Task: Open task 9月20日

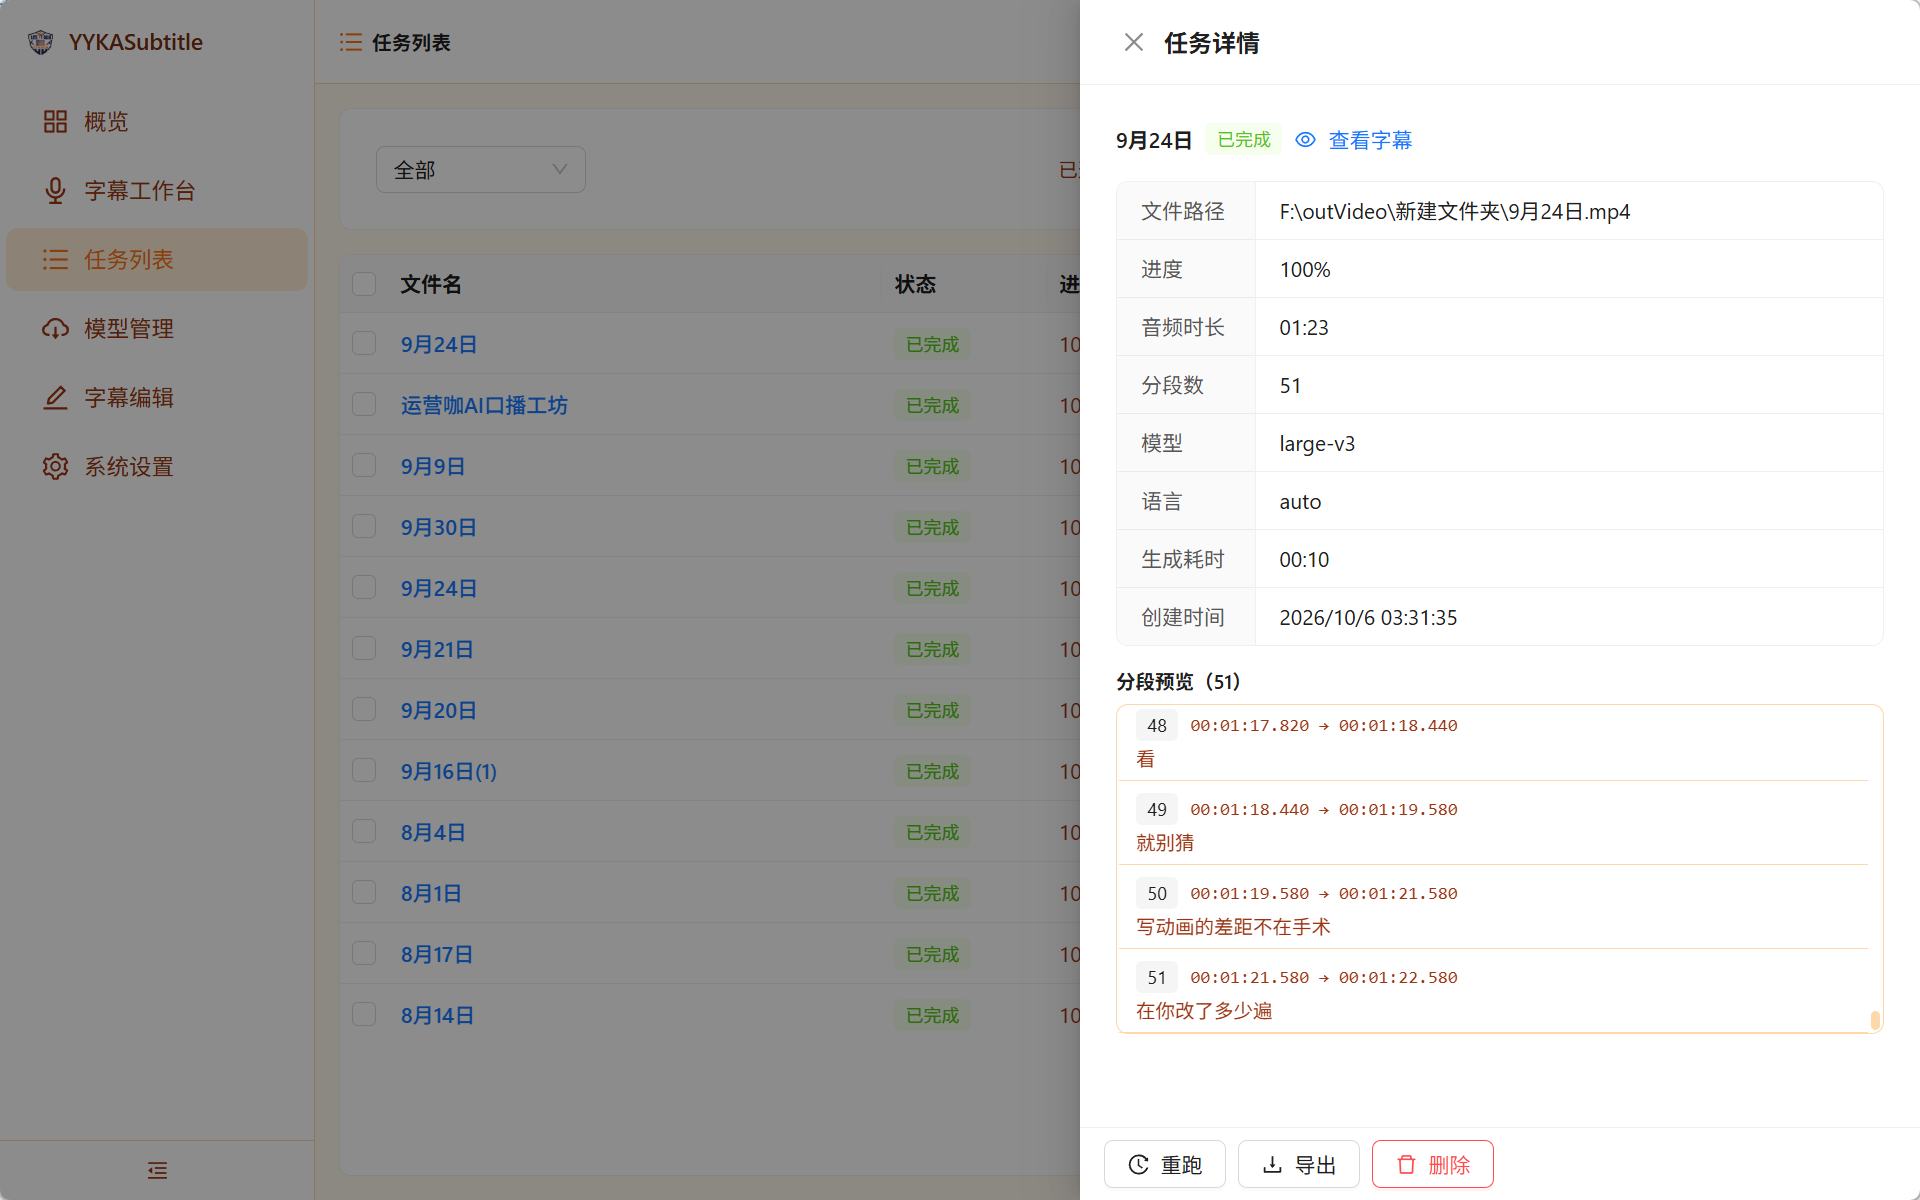Action: [438, 710]
